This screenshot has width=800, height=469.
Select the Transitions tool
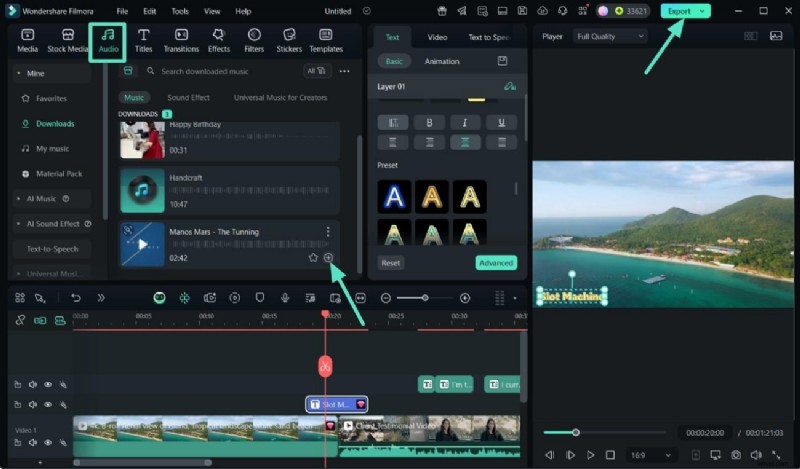coord(181,39)
